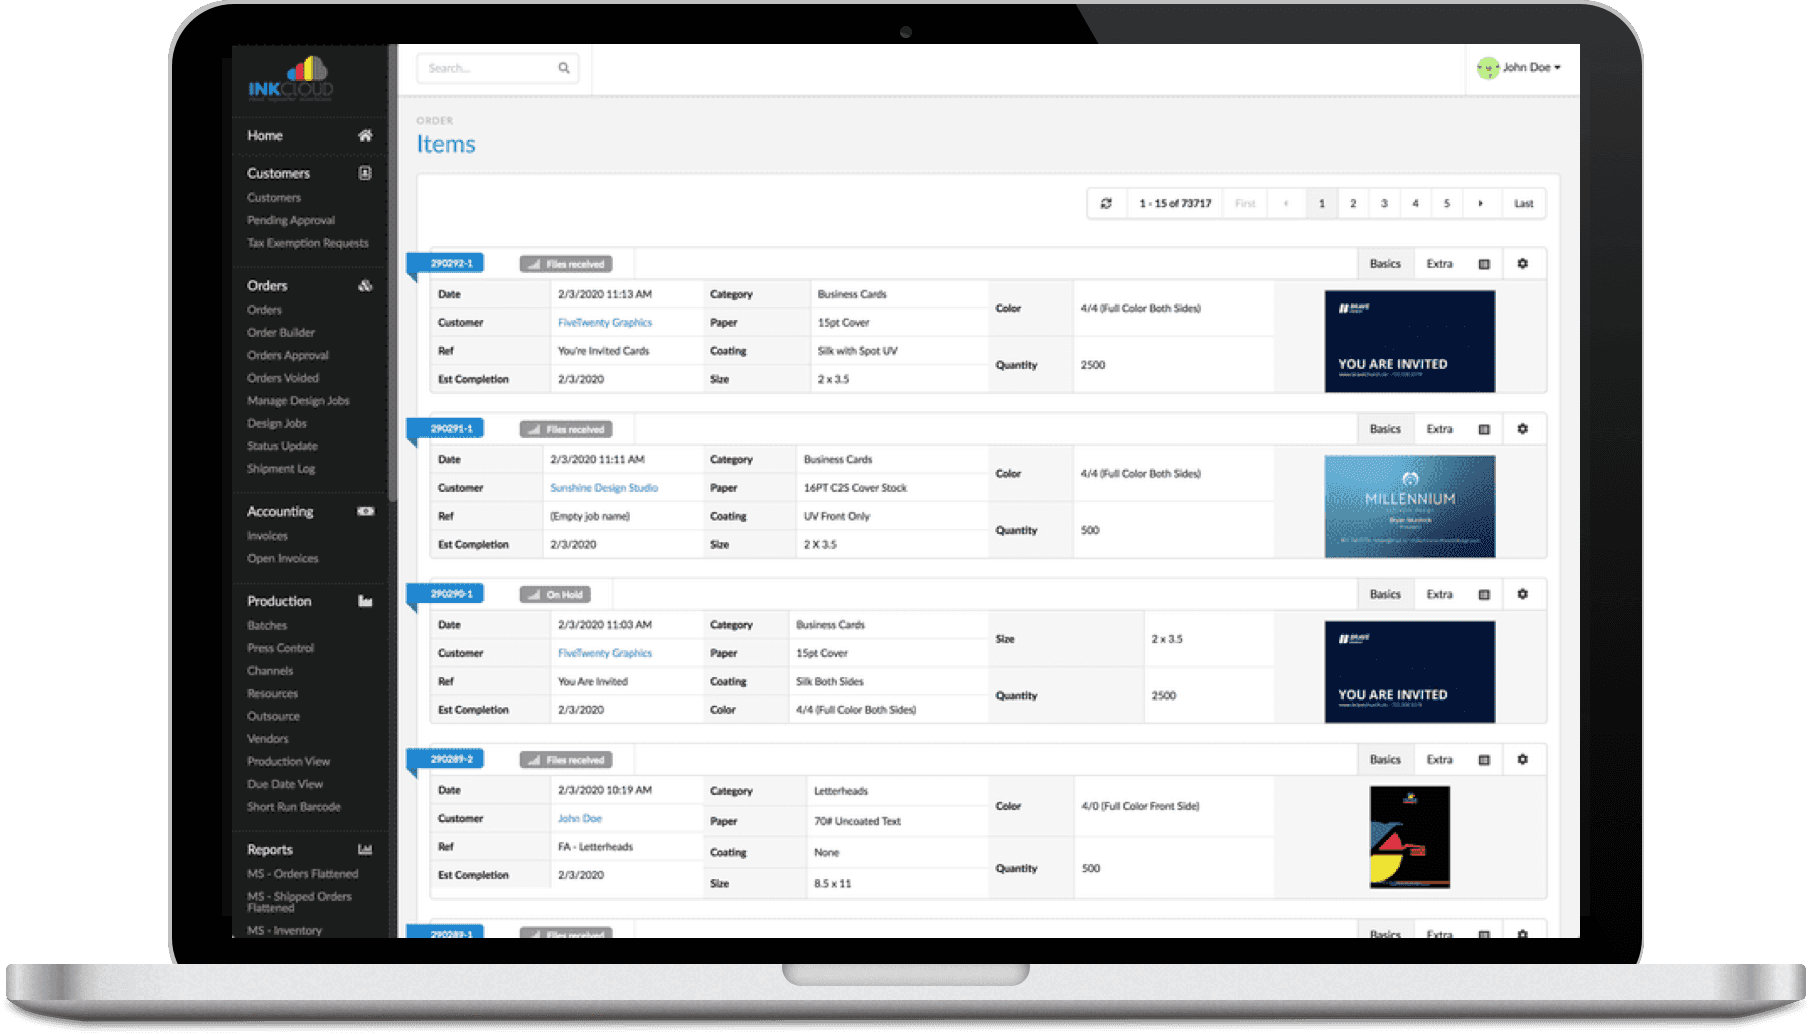This screenshot has height=1034, width=1812.
Task: Jump to page 3 in pagination
Action: 1384,203
